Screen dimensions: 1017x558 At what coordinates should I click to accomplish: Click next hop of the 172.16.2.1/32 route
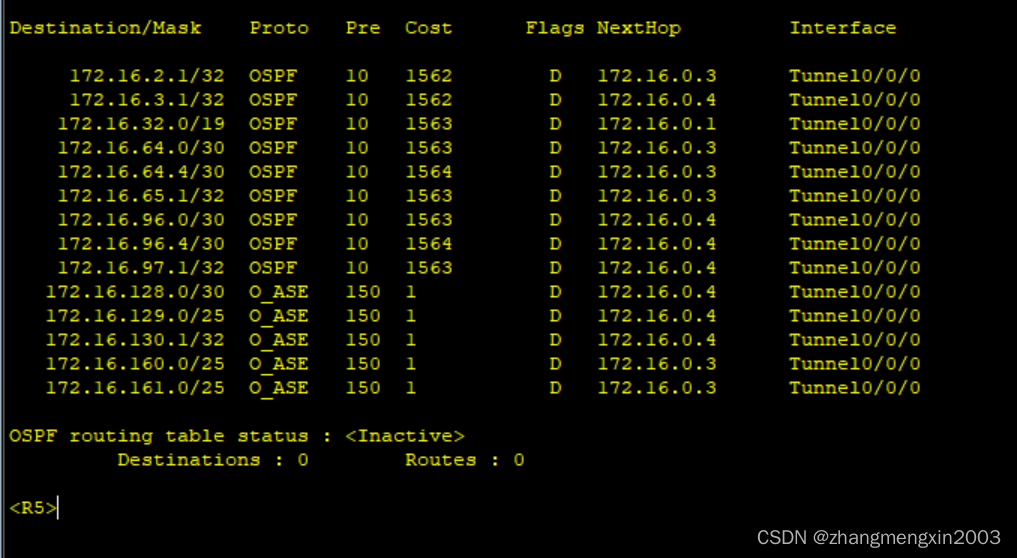pyautogui.click(x=657, y=76)
